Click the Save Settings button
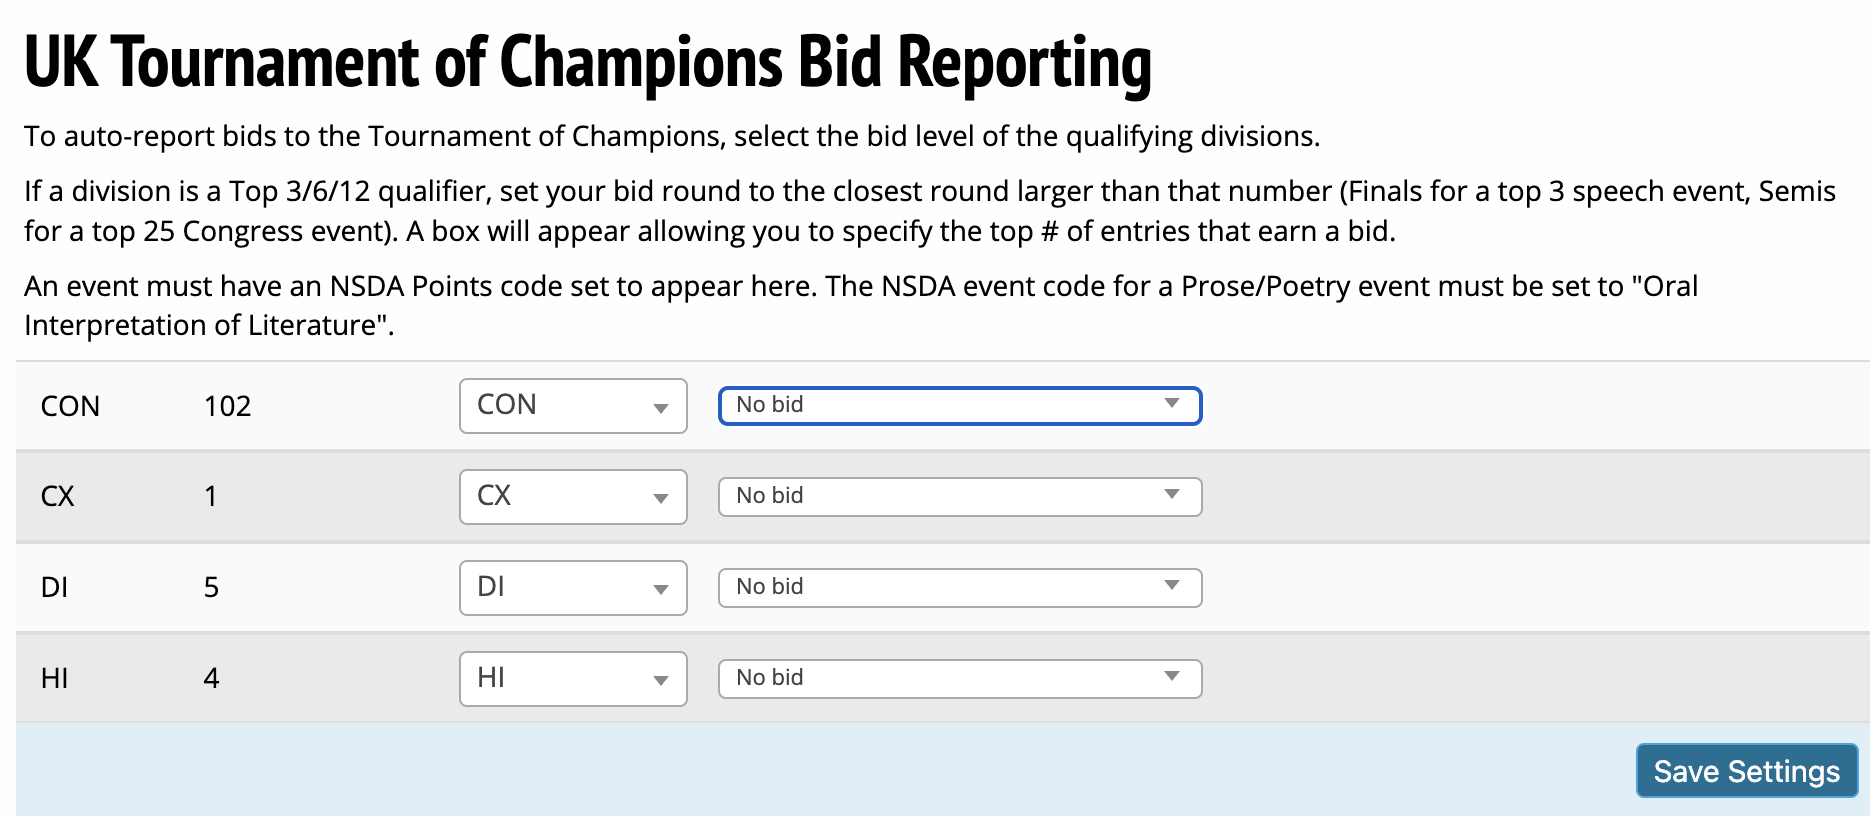 click(x=1746, y=771)
